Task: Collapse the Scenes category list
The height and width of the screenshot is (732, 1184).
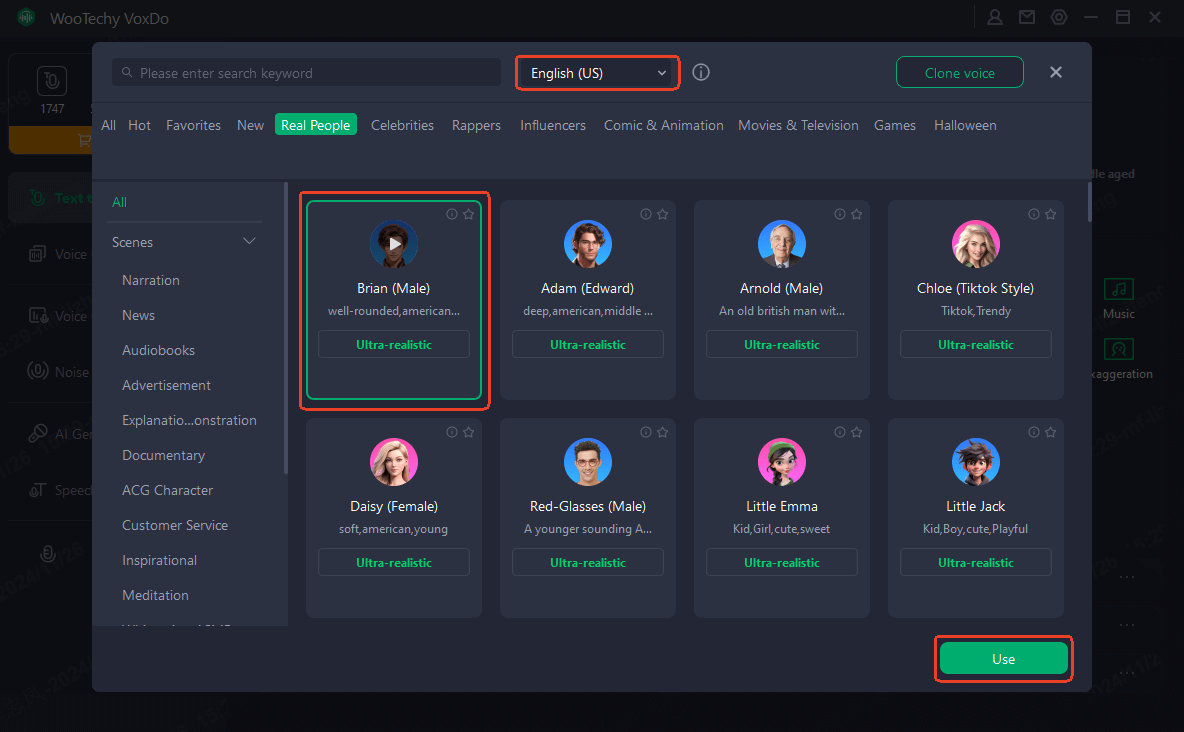Action: pos(249,242)
